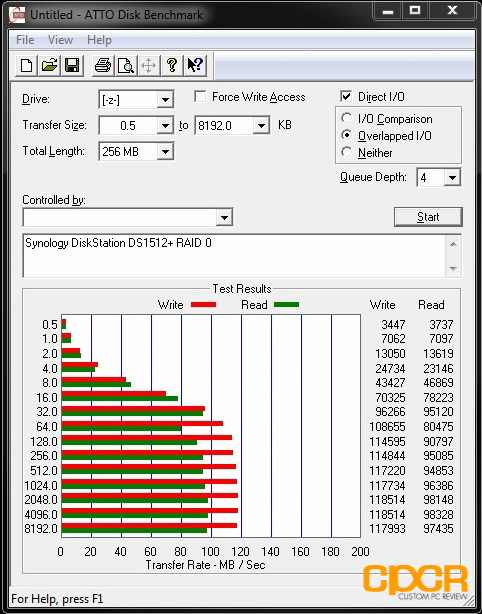
Task: Click the status bar help text
Action: pyautogui.click(x=57, y=599)
